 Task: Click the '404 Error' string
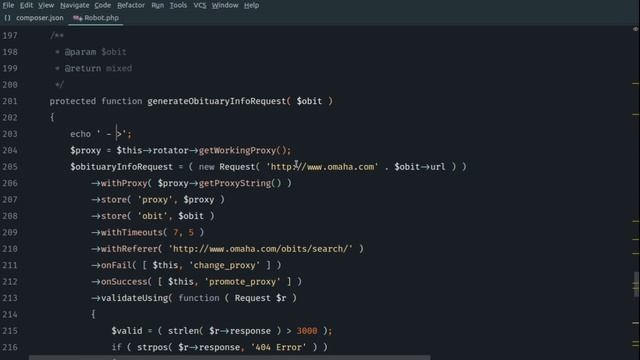[278, 347]
